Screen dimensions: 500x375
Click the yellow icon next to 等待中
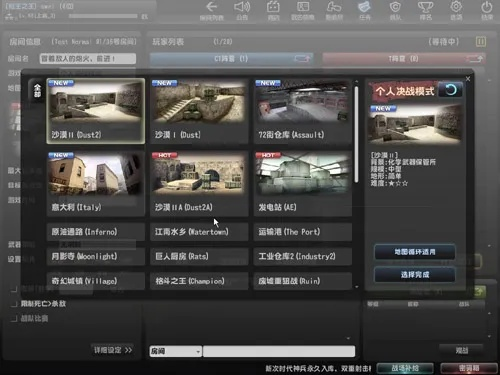[x=481, y=42]
